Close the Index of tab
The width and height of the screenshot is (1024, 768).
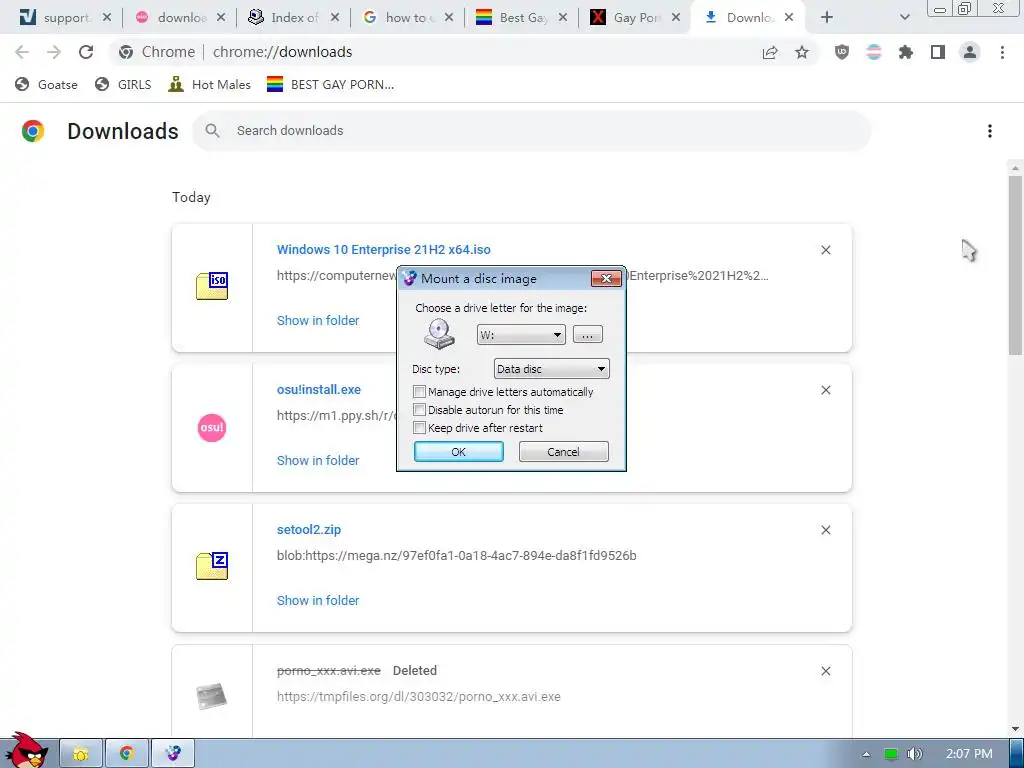point(335,18)
